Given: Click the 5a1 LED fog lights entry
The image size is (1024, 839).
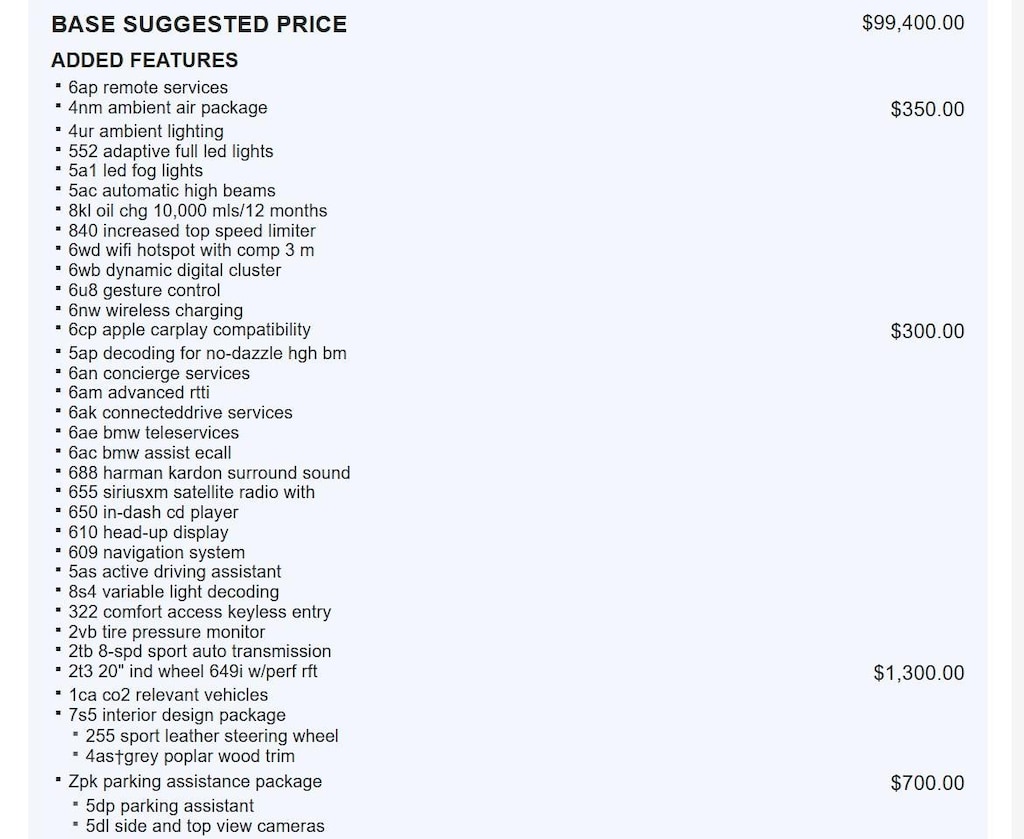Looking at the screenshot, I should [x=135, y=171].
